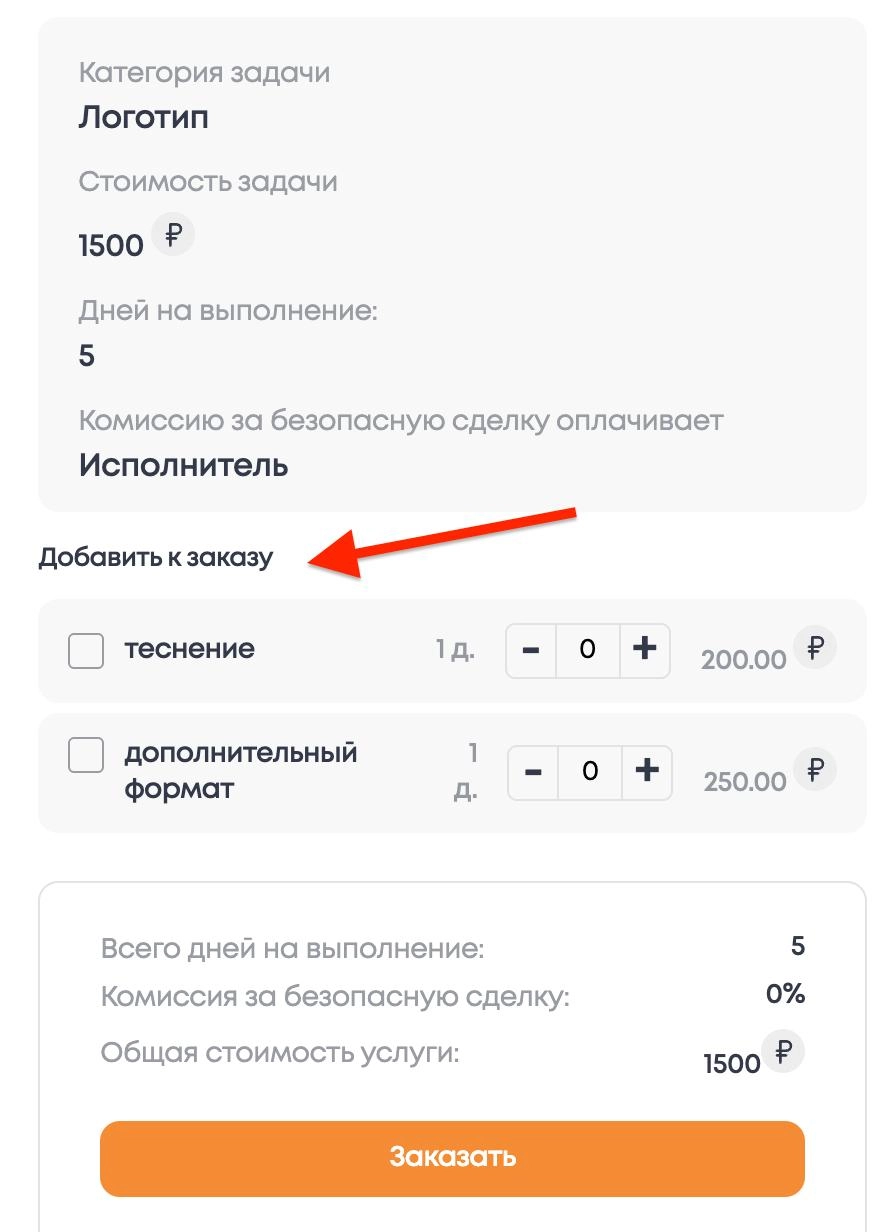Click the ruble icon beside 250.00 price
Screen dimensions: 876x1232
(x=815, y=770)
